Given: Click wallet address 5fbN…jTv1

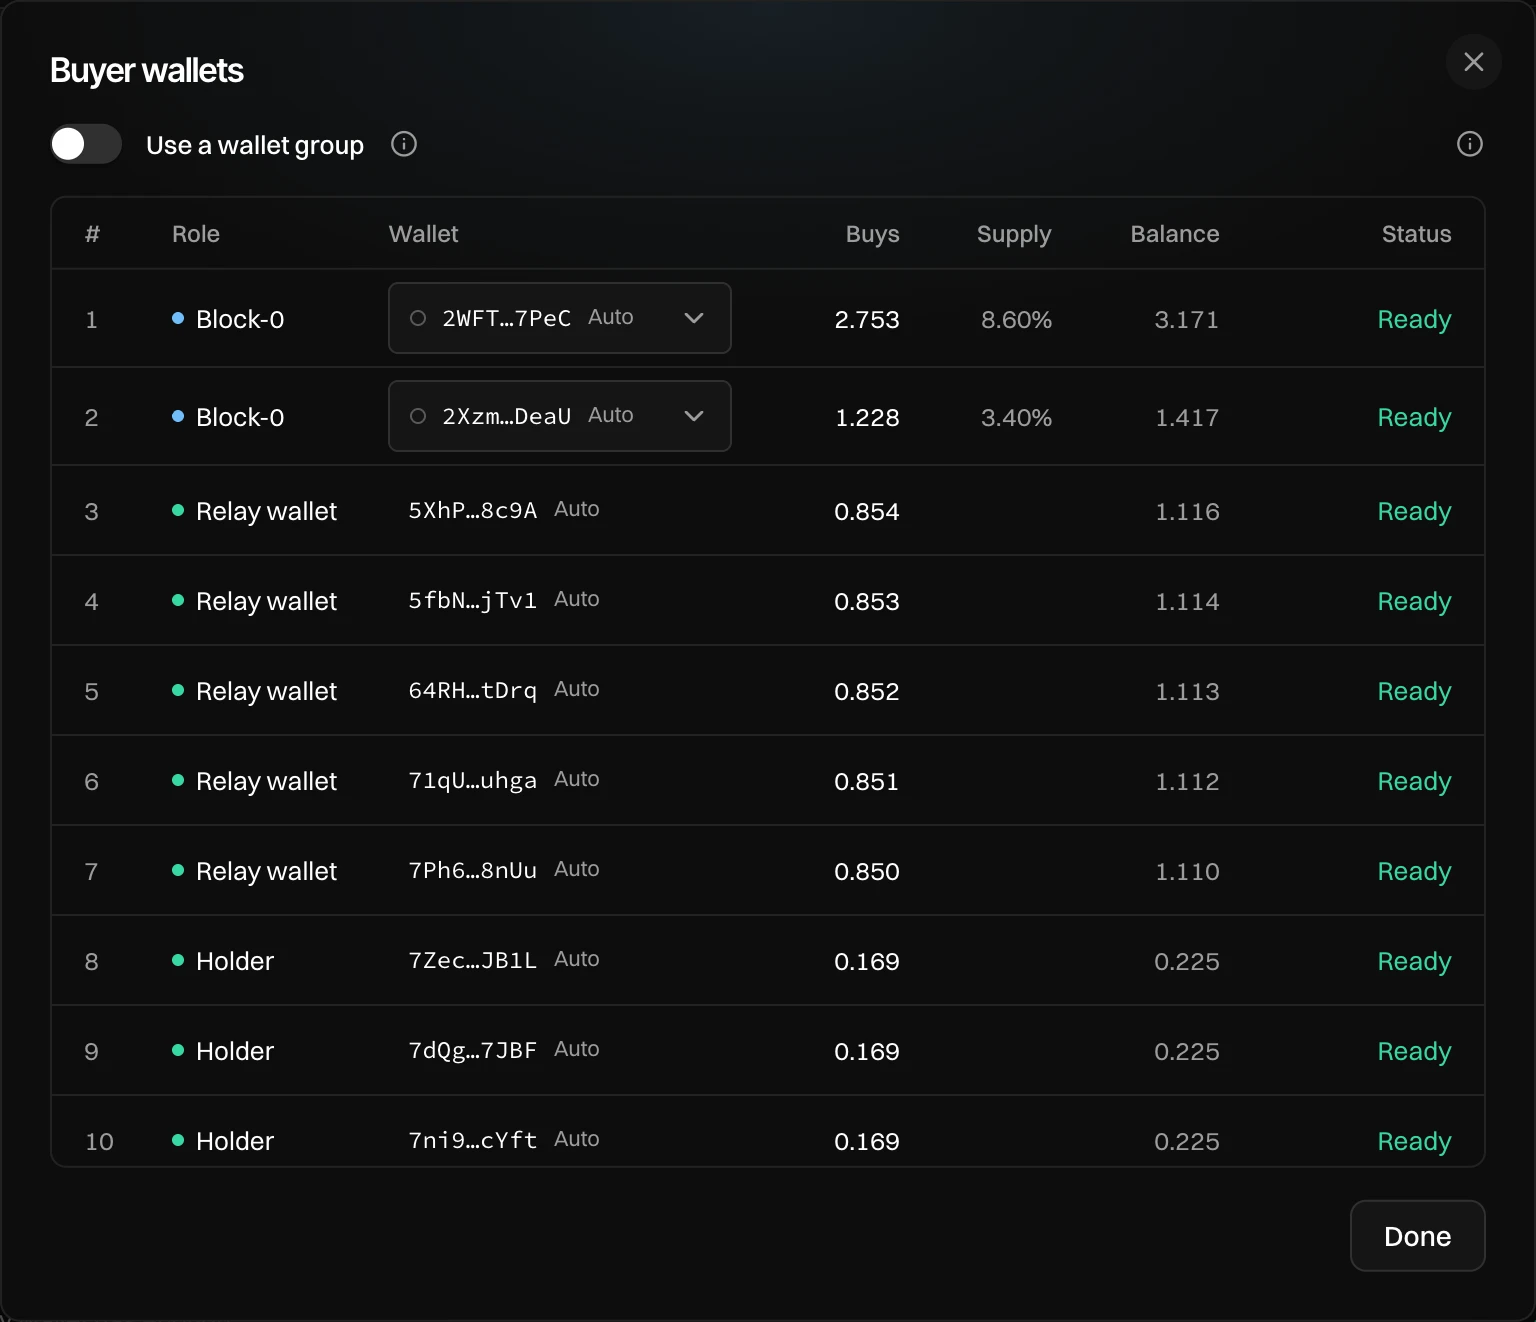Looking at the screenshot, I should [x=472, y=600].
